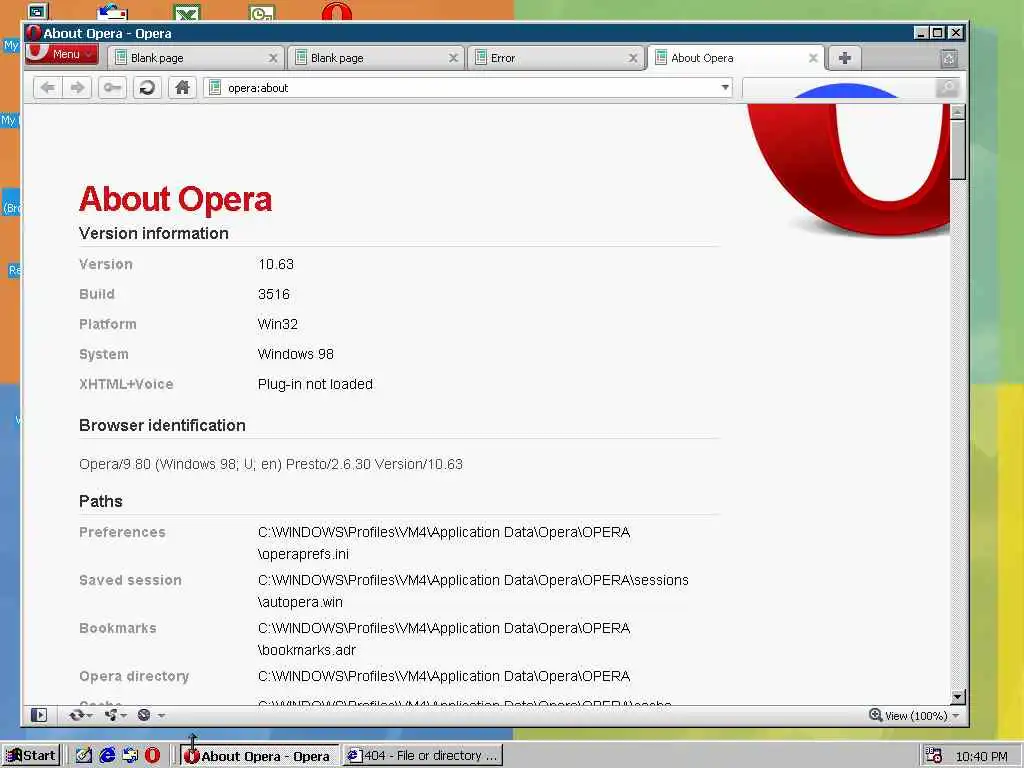Open the Windows Start button
Screen dimensions: 1024x768
click(31, 756)
